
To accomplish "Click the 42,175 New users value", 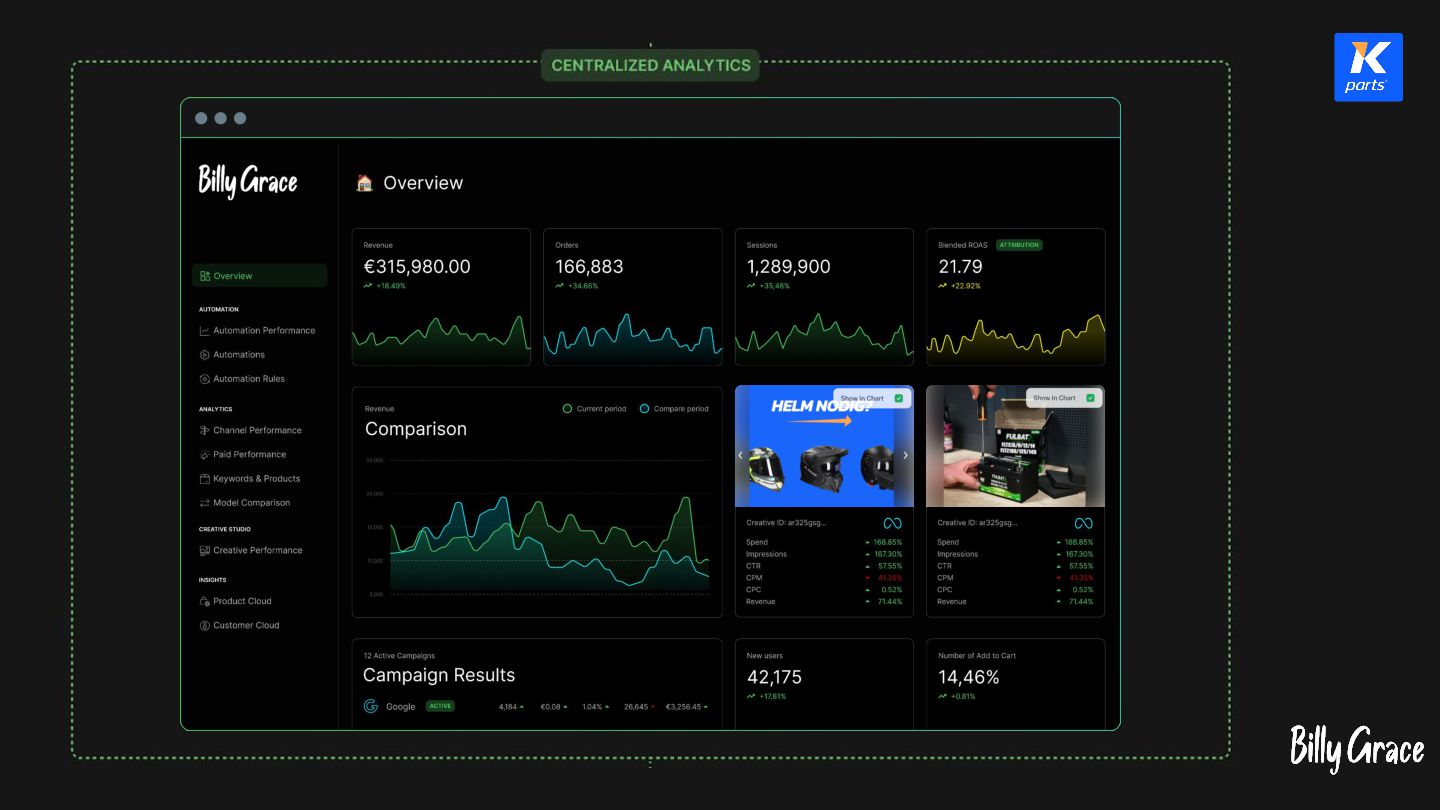I will pos(774,677).
